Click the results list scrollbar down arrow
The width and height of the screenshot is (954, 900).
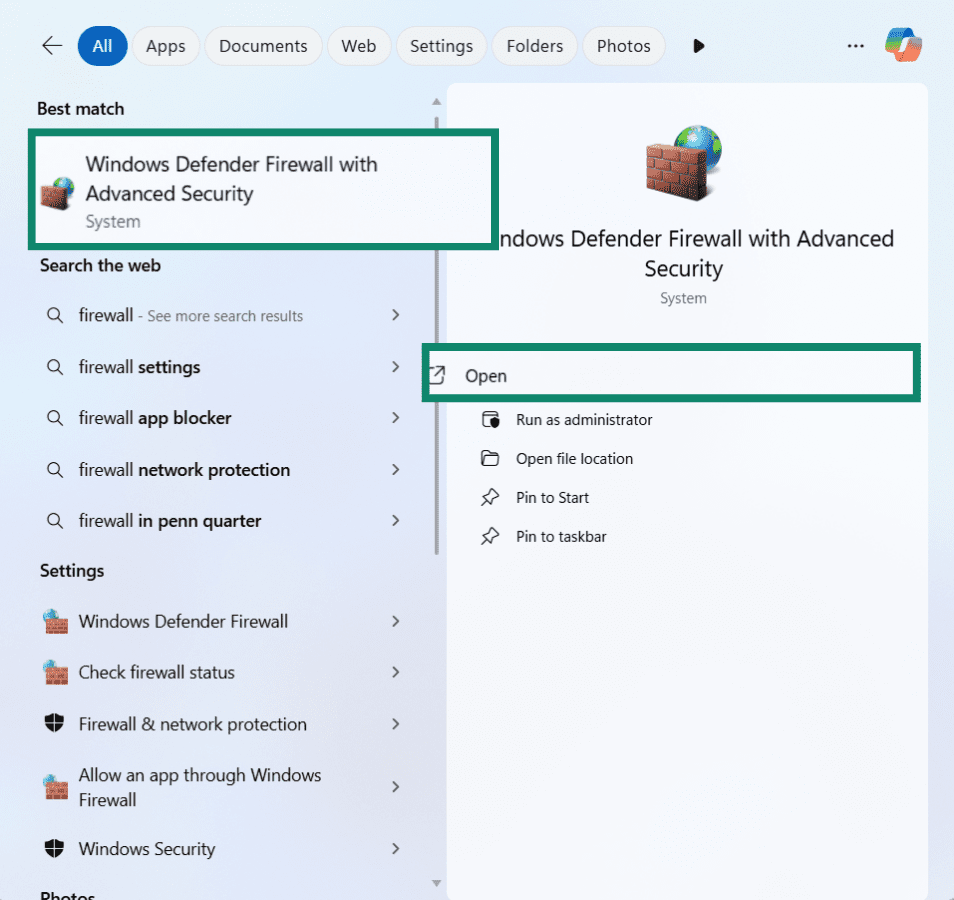click(x=436, y=883)
